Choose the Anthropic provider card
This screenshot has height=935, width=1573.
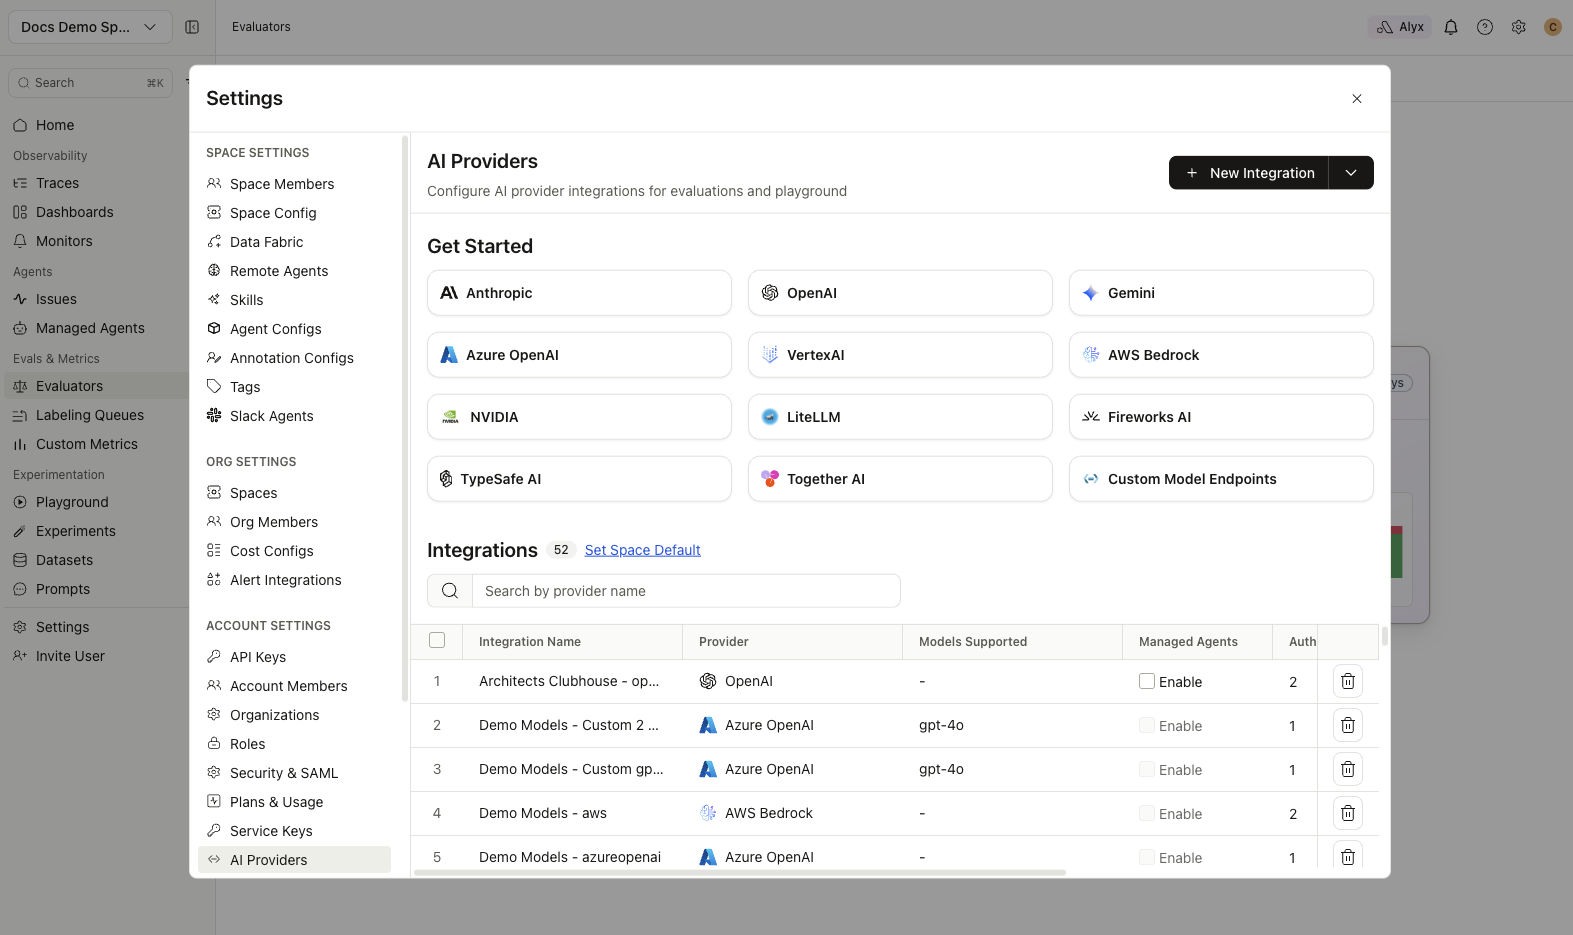pyautogui.click(x=579, y=293)
